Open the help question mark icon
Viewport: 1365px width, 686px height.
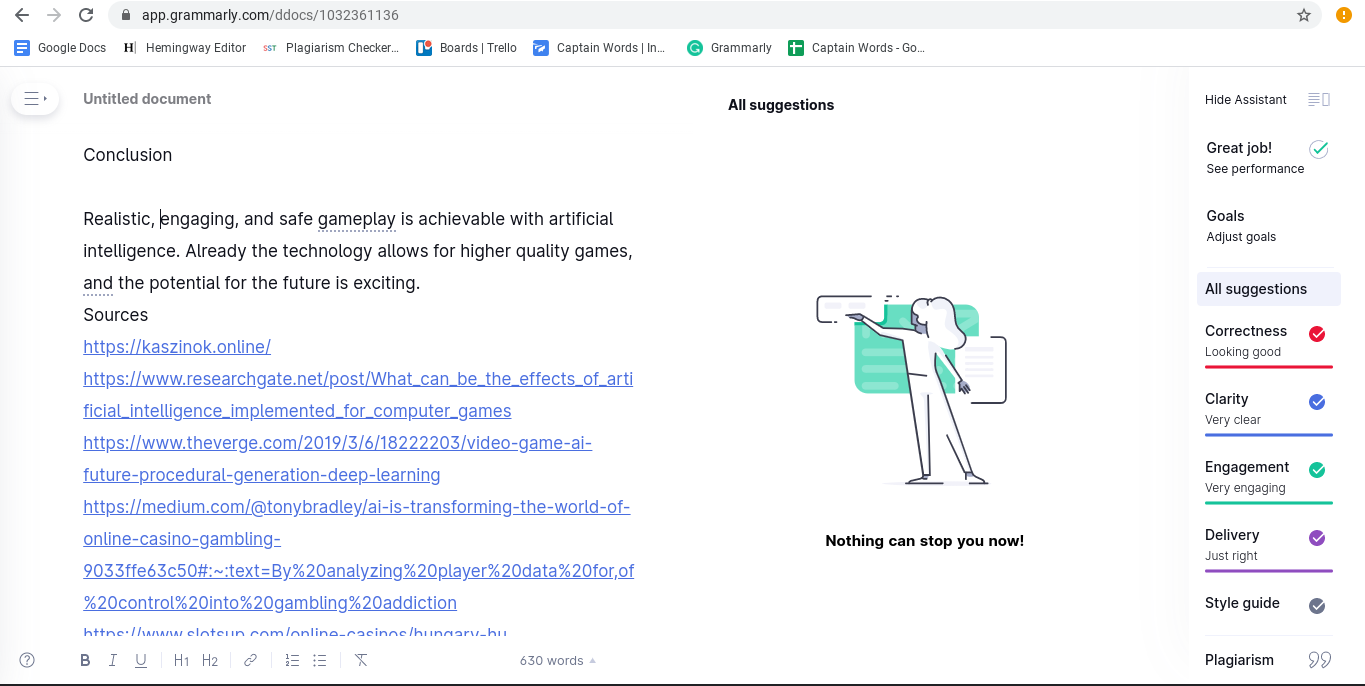(x=27, y=660)
